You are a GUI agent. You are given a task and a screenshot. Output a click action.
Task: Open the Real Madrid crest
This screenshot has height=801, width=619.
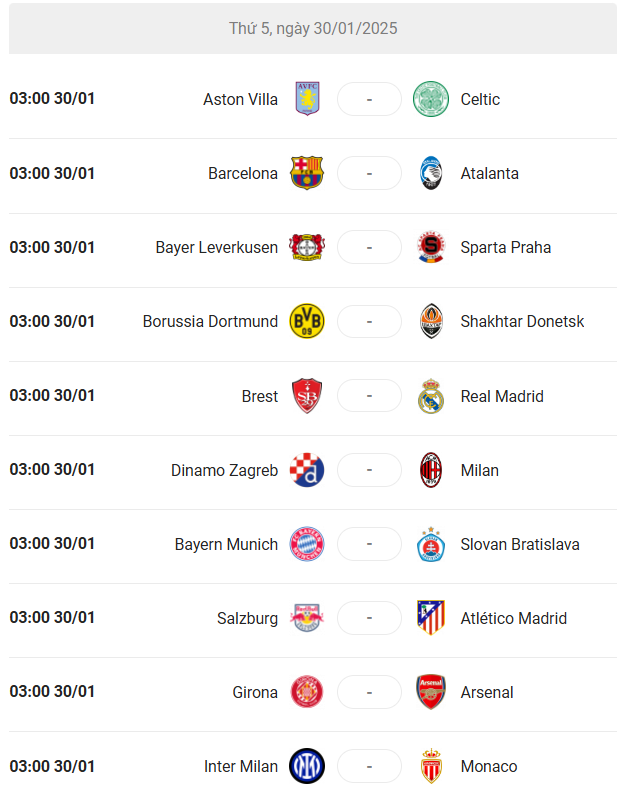pyautogui.click(x=431, y=396)
